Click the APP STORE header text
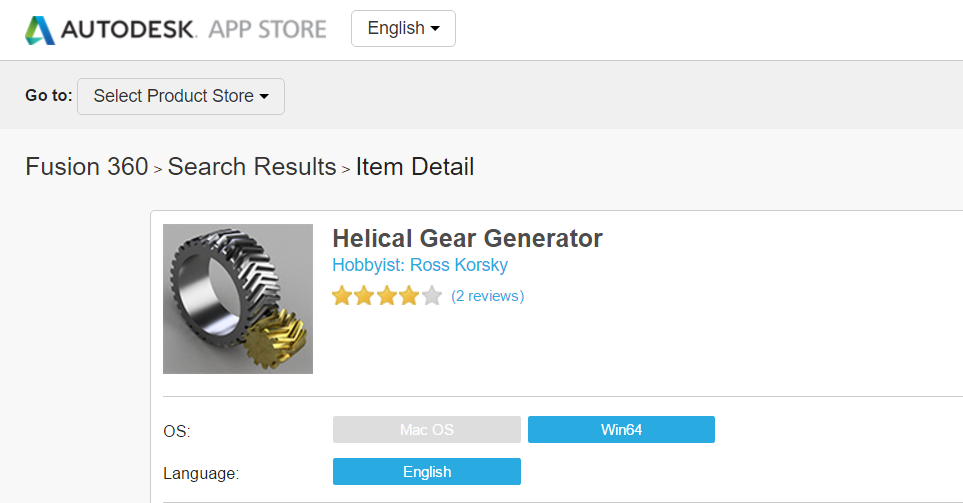The image size is (963, 503). (267, 29)
